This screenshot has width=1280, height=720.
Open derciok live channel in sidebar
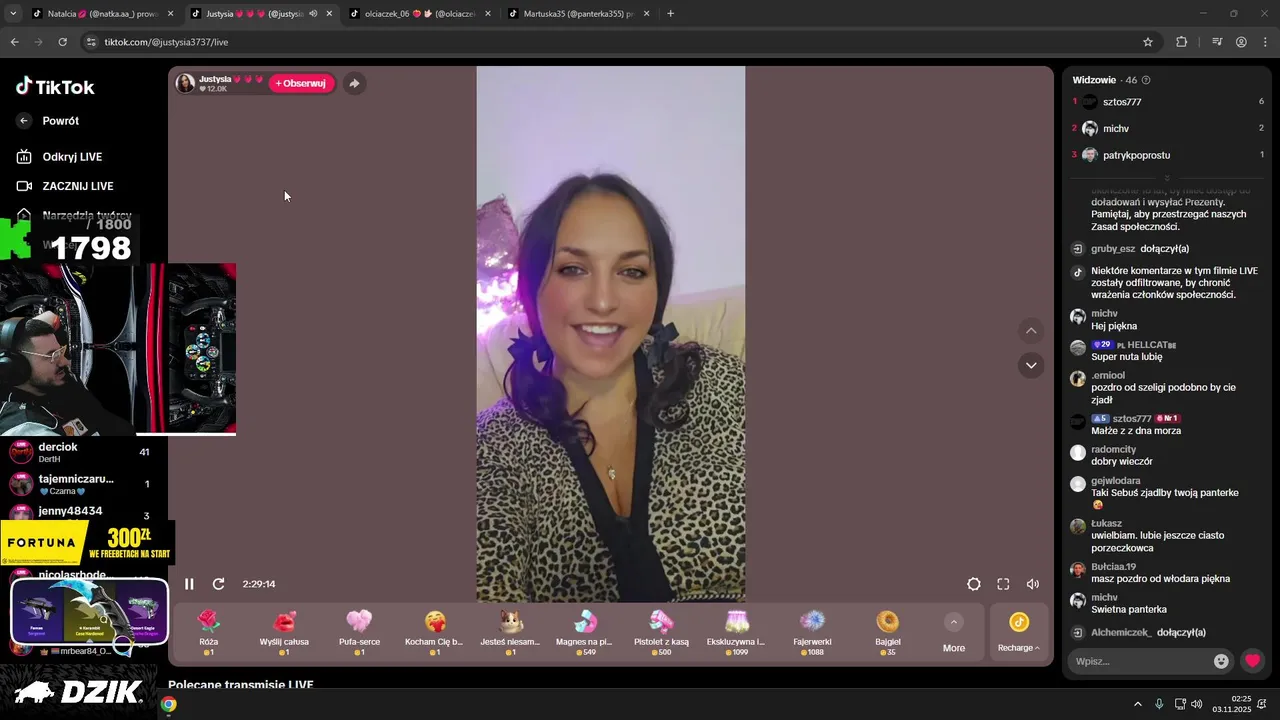(80, 452)
